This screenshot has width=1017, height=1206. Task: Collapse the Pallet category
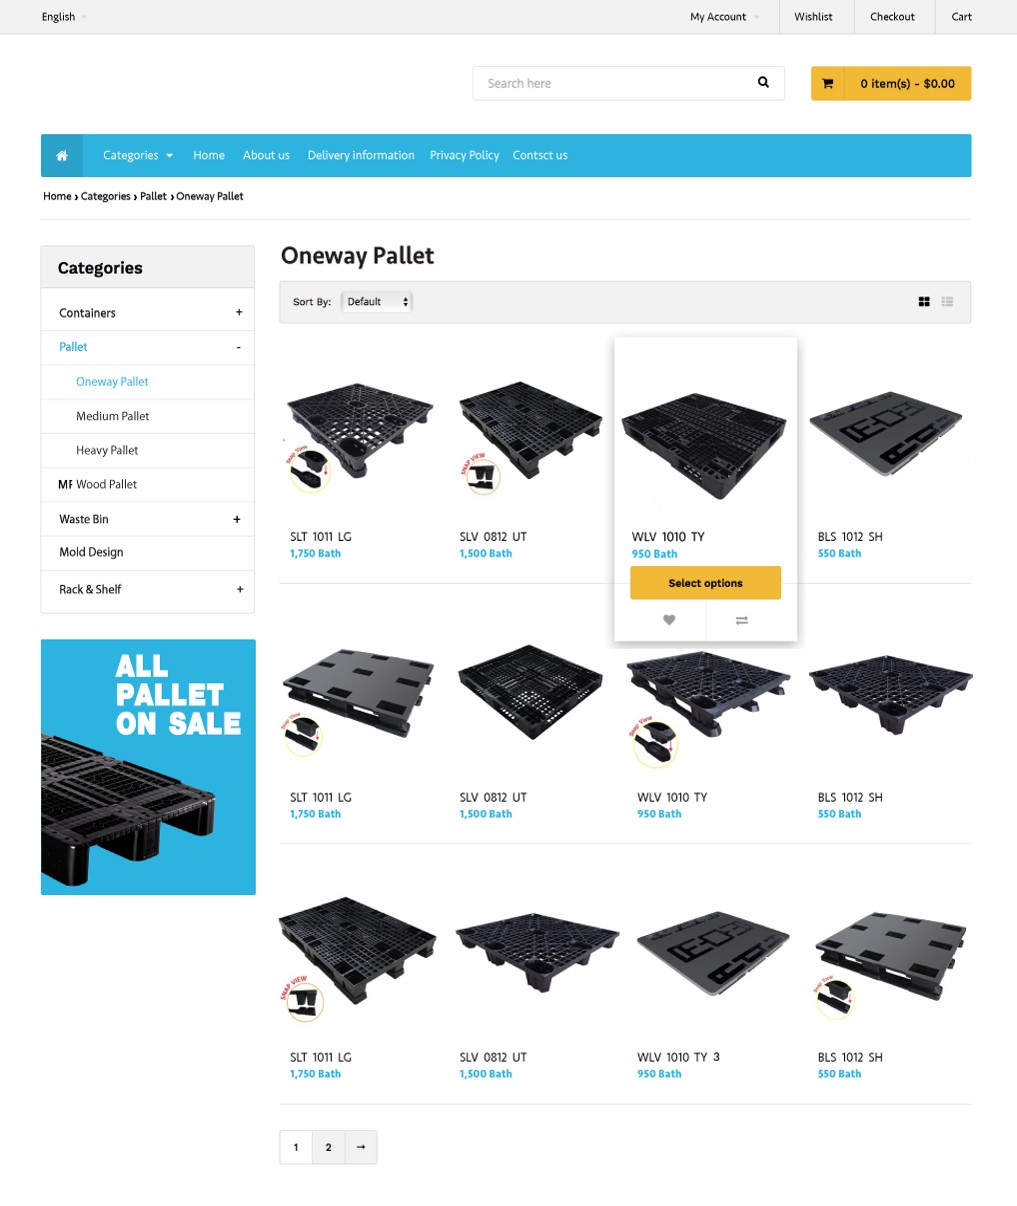pos(238,347)
